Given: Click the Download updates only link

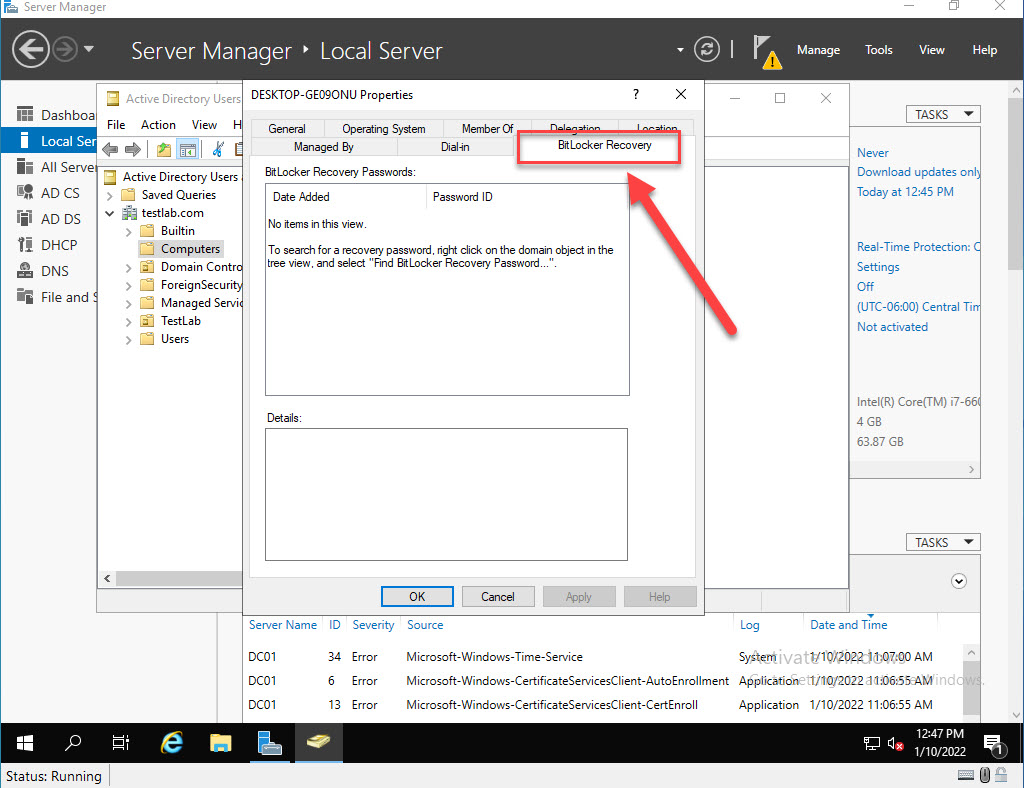Looking at the screenshot, I should pyautogui.click(x=918, y=172).
